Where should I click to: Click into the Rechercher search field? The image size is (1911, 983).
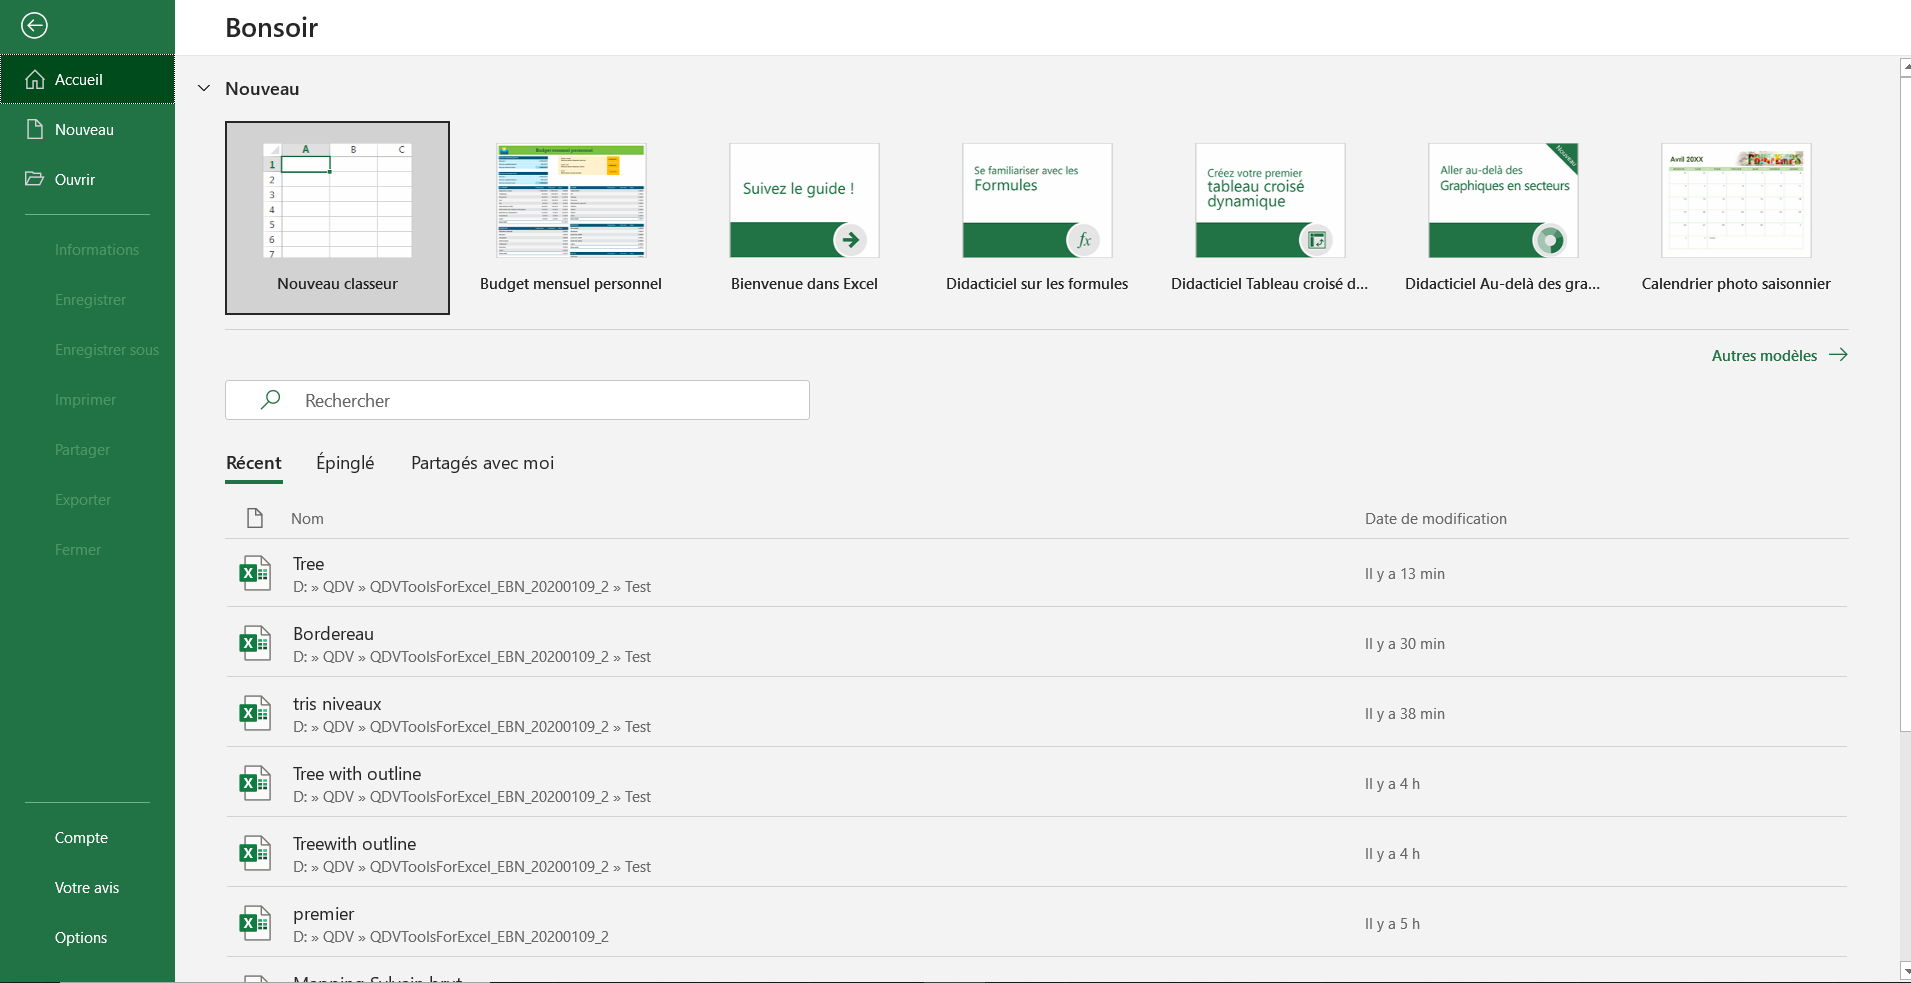(x=517, y=400)
